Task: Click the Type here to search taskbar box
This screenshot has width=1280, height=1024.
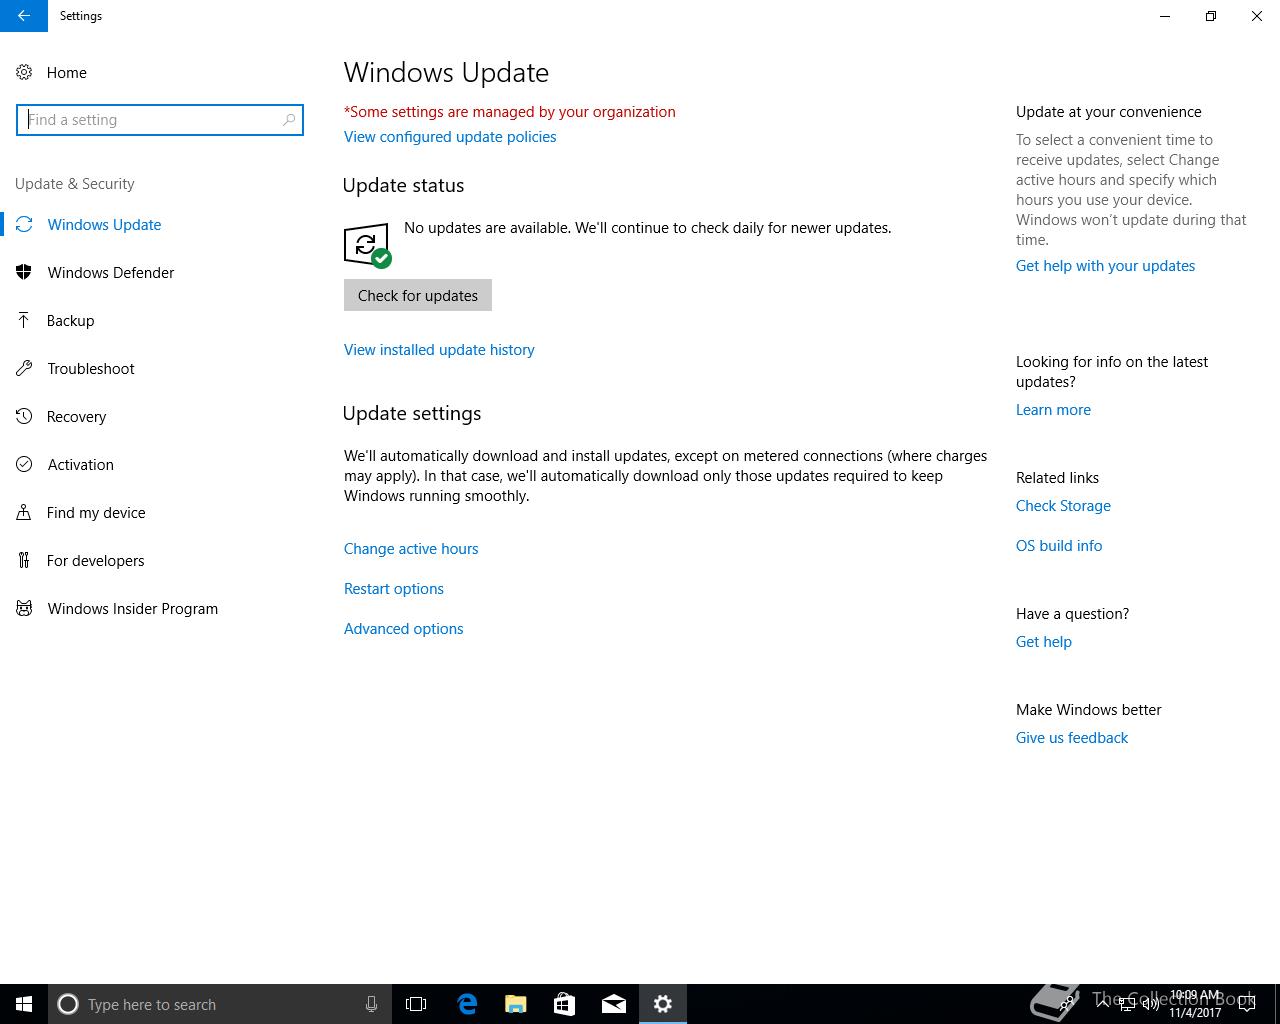Action: point(219,1004)
